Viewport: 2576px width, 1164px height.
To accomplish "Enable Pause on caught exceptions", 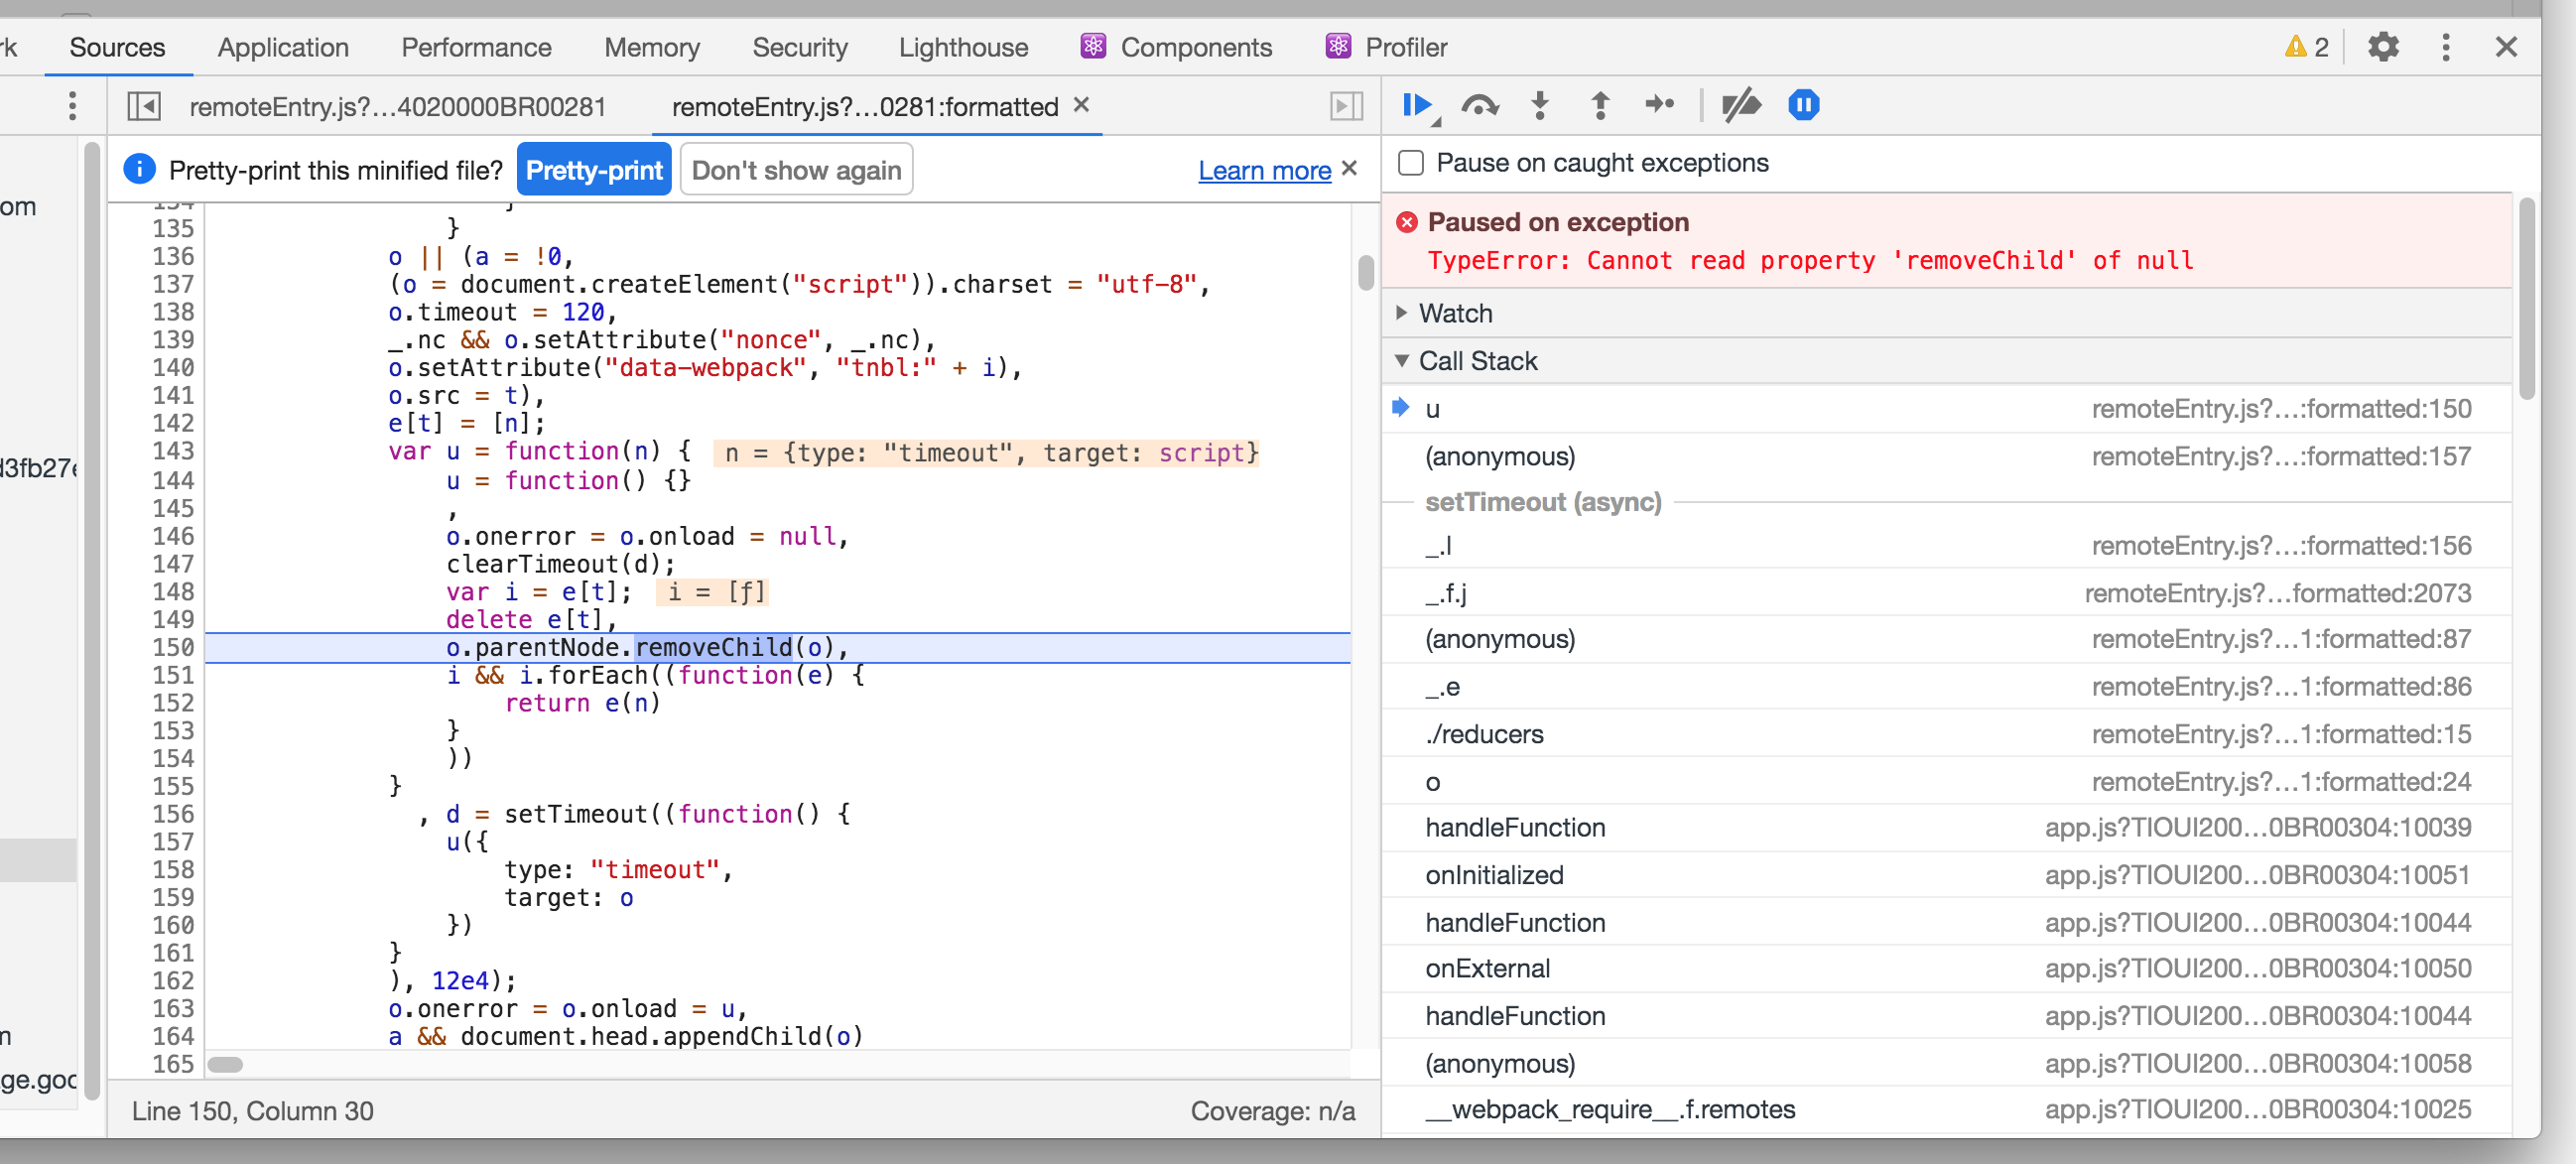I will click(1411, 163).
